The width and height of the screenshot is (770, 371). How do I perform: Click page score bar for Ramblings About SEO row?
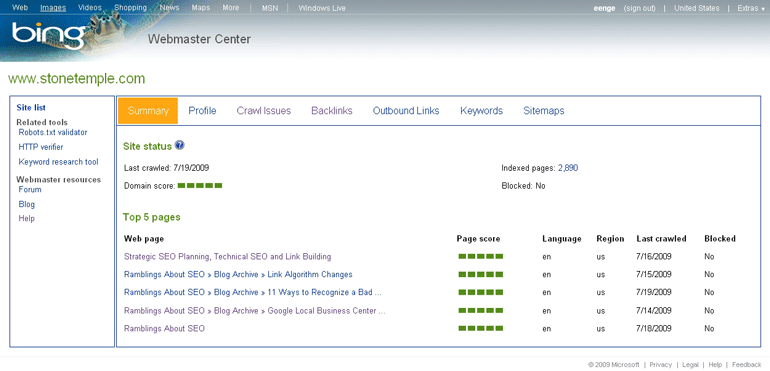[x=481, y=328]
